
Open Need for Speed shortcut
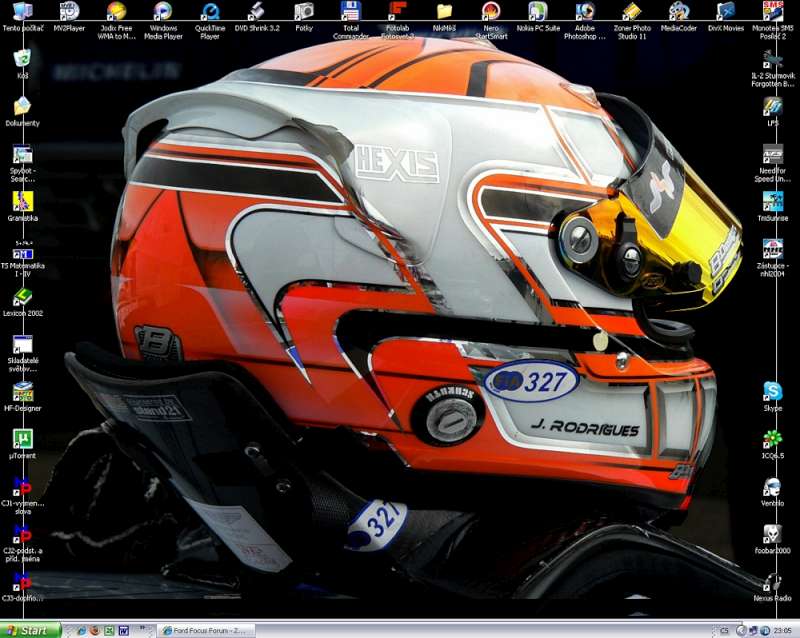point(773,154)
